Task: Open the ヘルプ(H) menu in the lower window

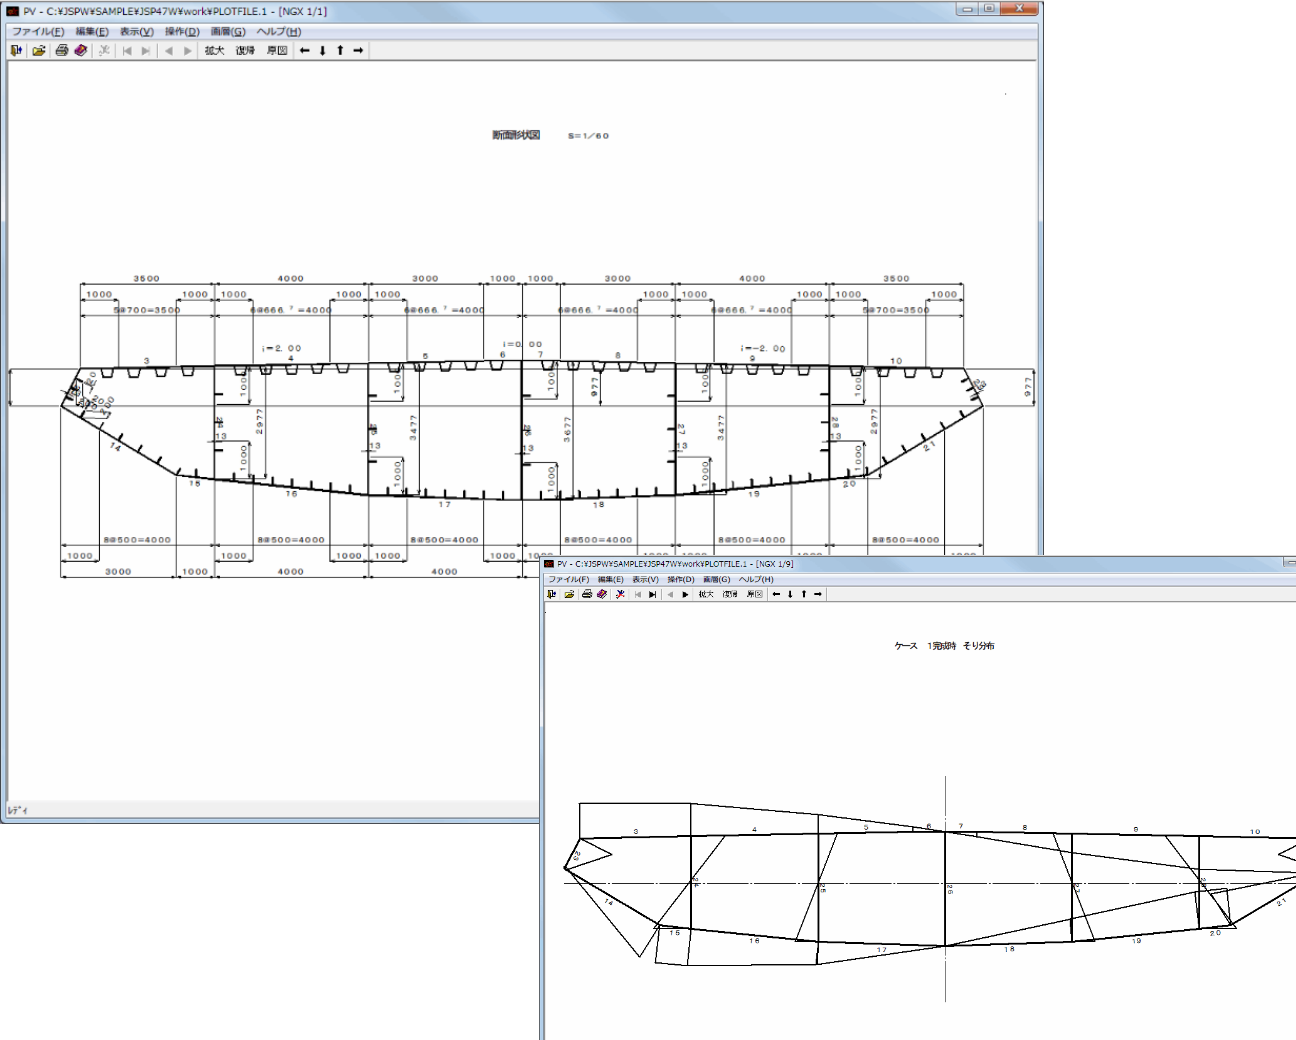Action: 756,579
